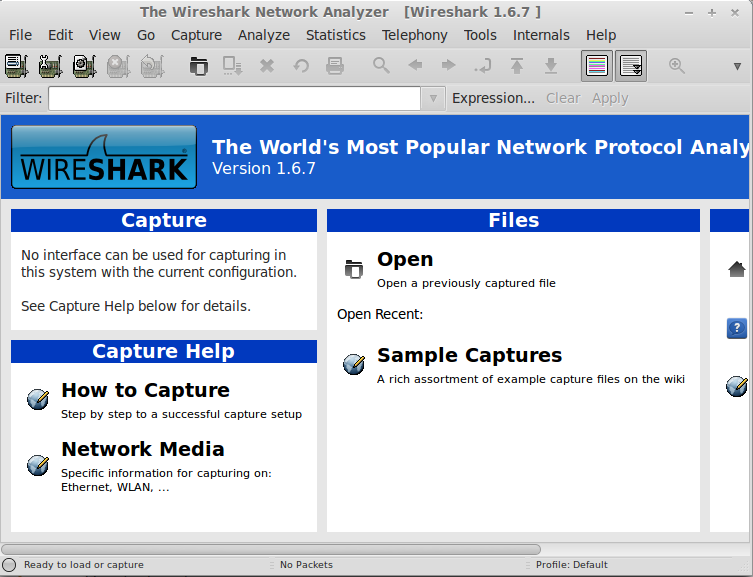Toggle auto scroll in live capture
The height and width of the screenshot is (577, 753).
(631, 66)
